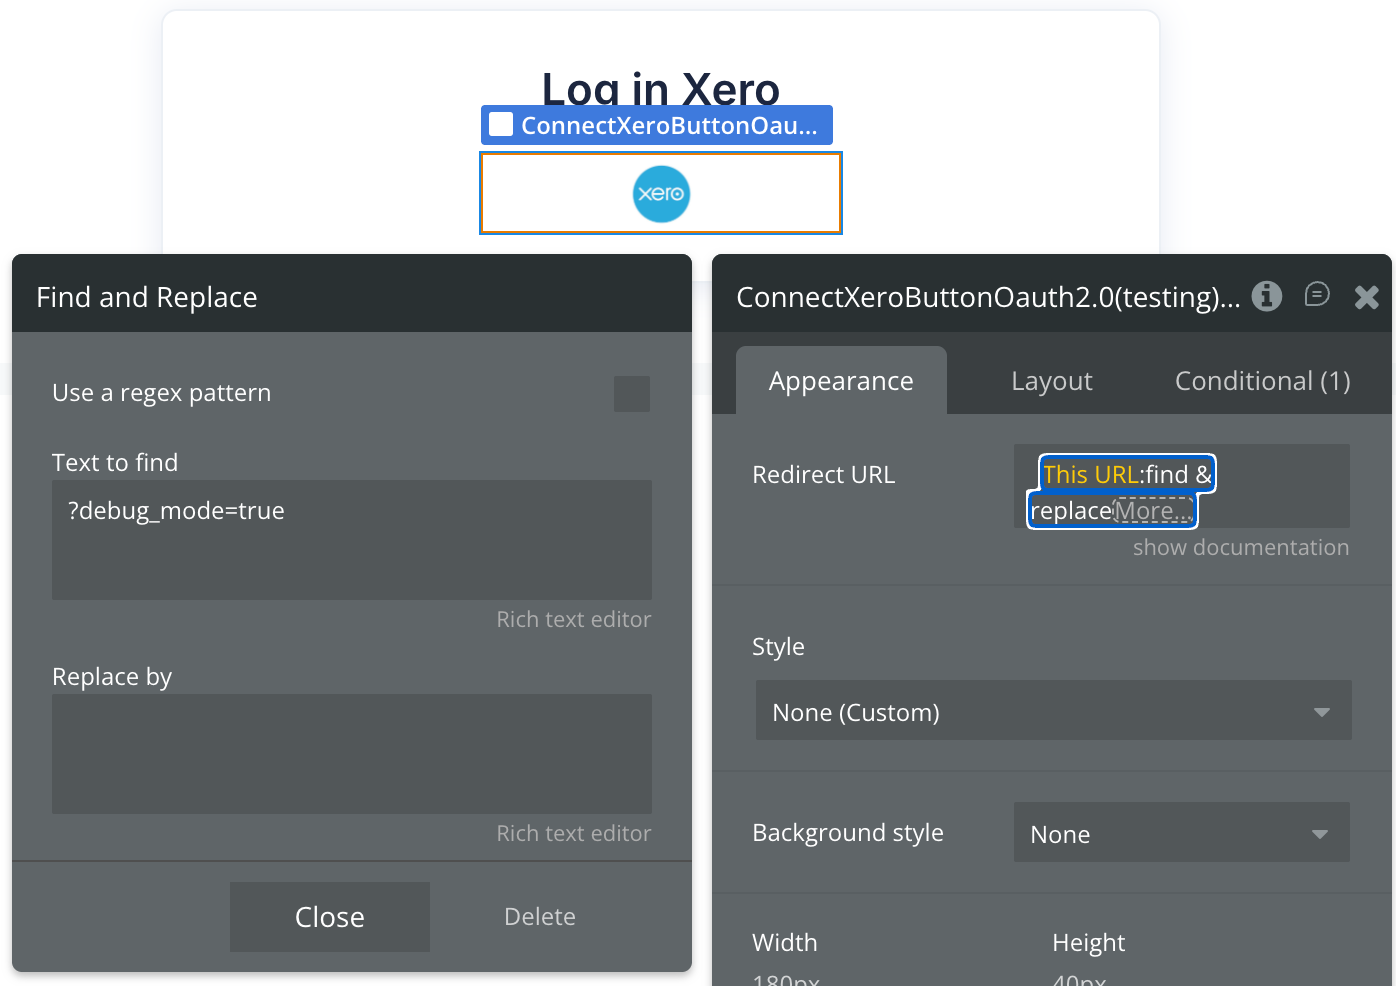
Task: Select the Appearance tab
Action: 841,380
